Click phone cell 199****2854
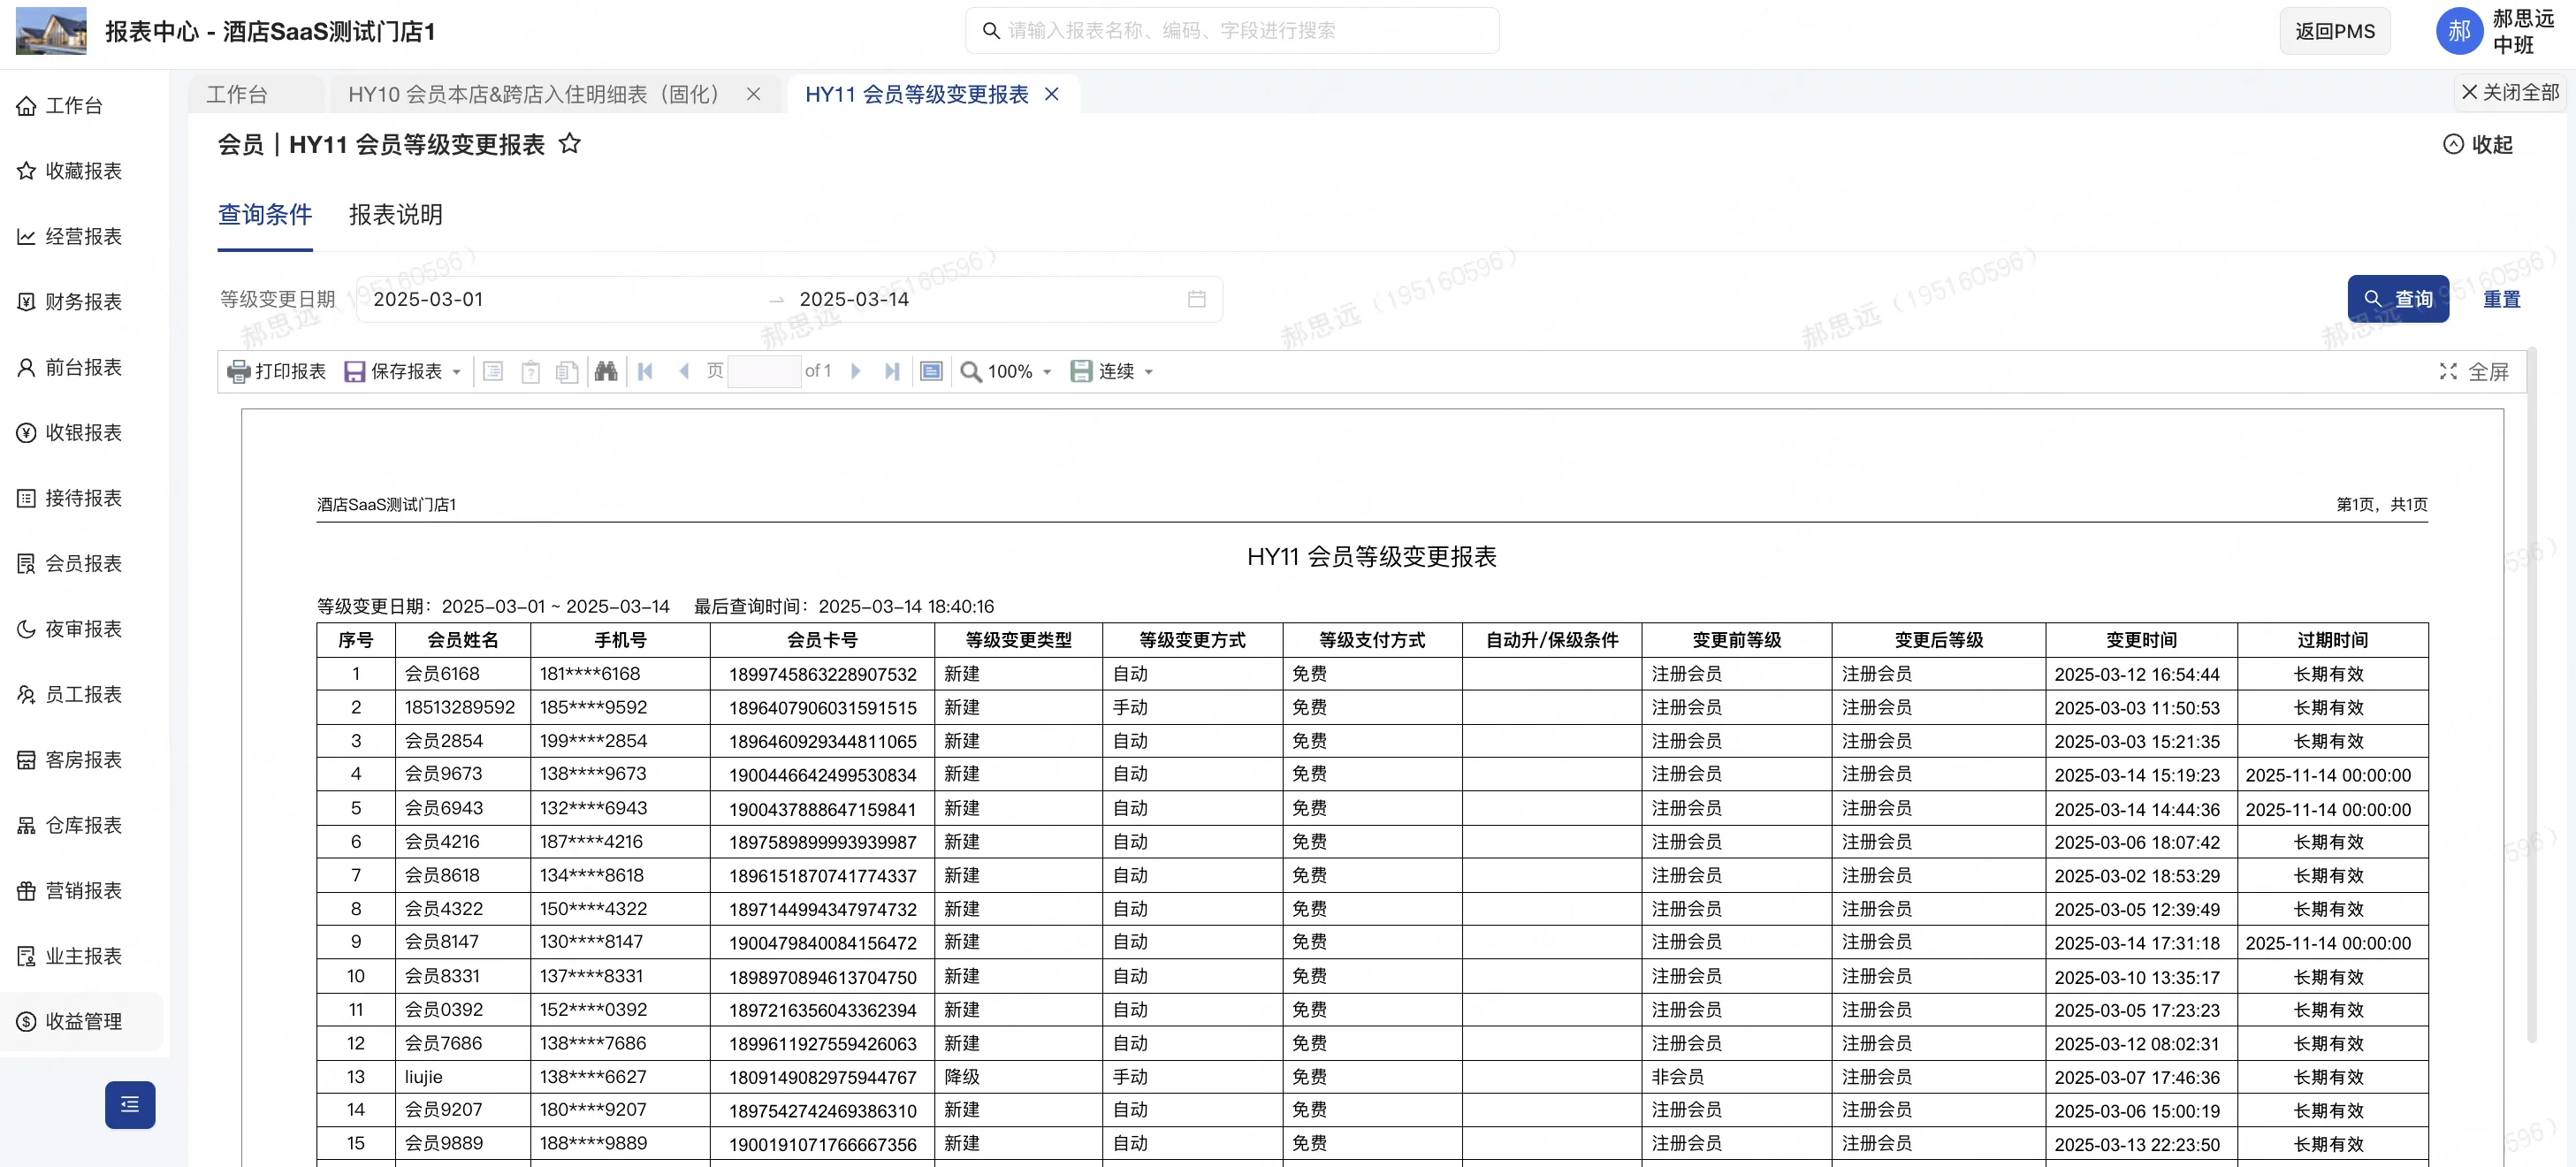2576x1167 pixels. (x=621, y=741)
